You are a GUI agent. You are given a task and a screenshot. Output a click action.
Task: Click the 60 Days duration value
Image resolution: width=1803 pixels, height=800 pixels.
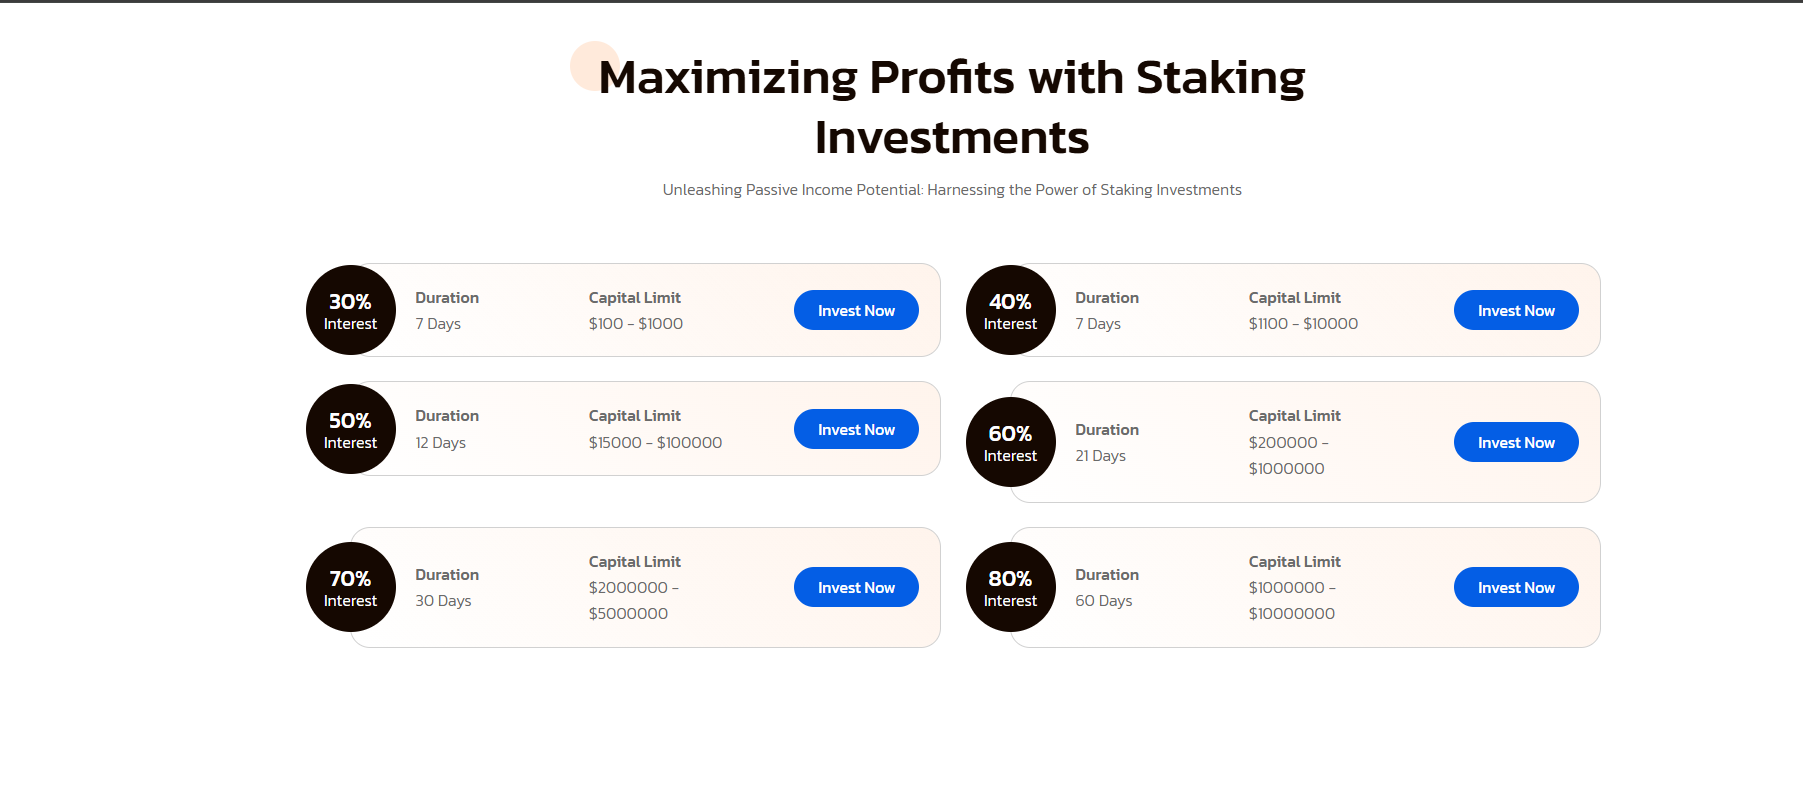1103,601
